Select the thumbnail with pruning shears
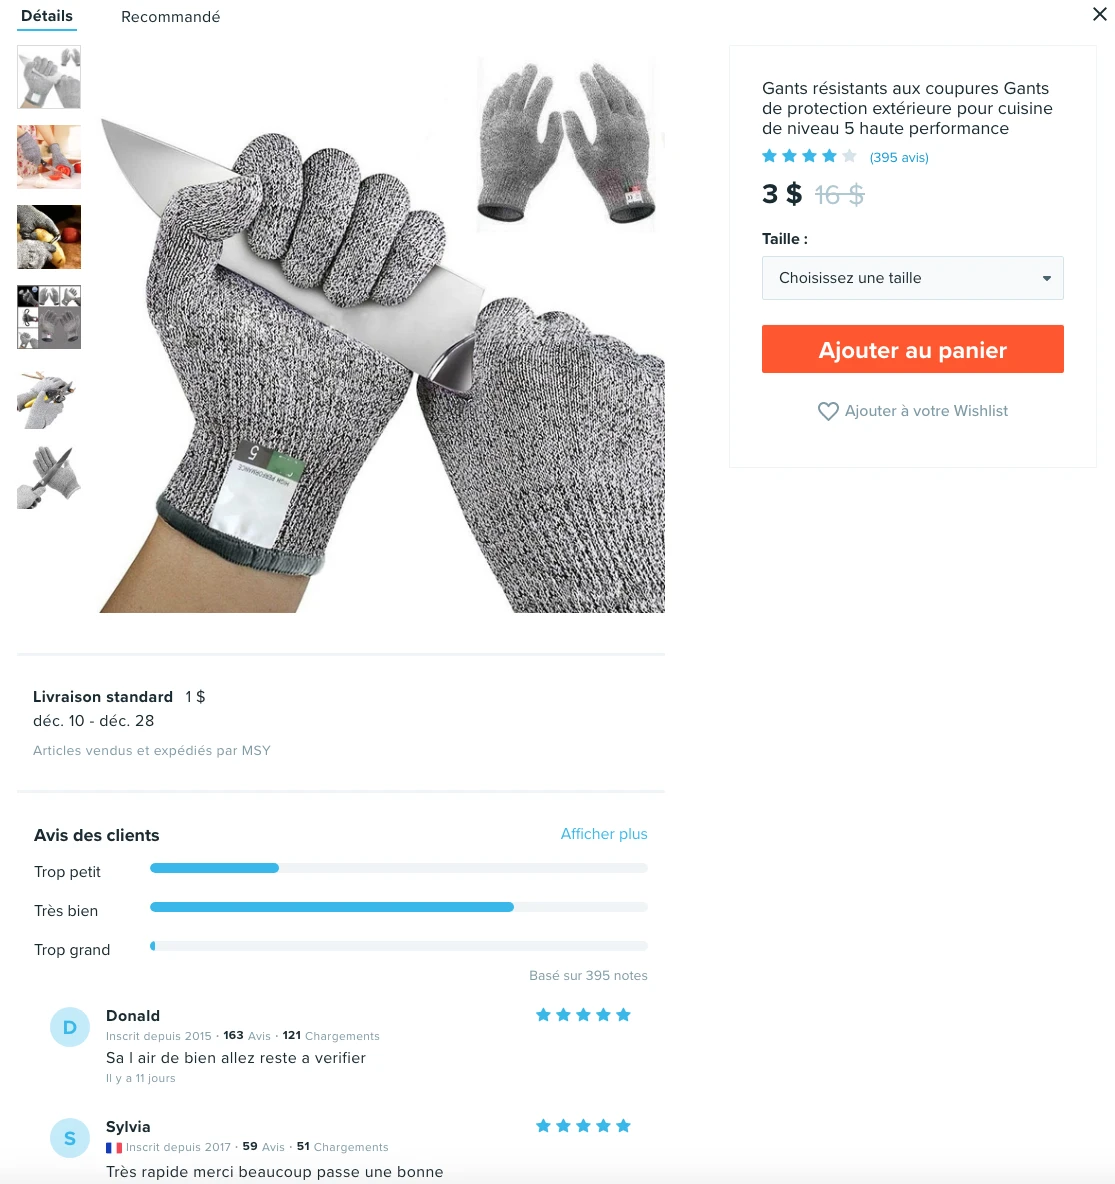 [x=49, y=397]
